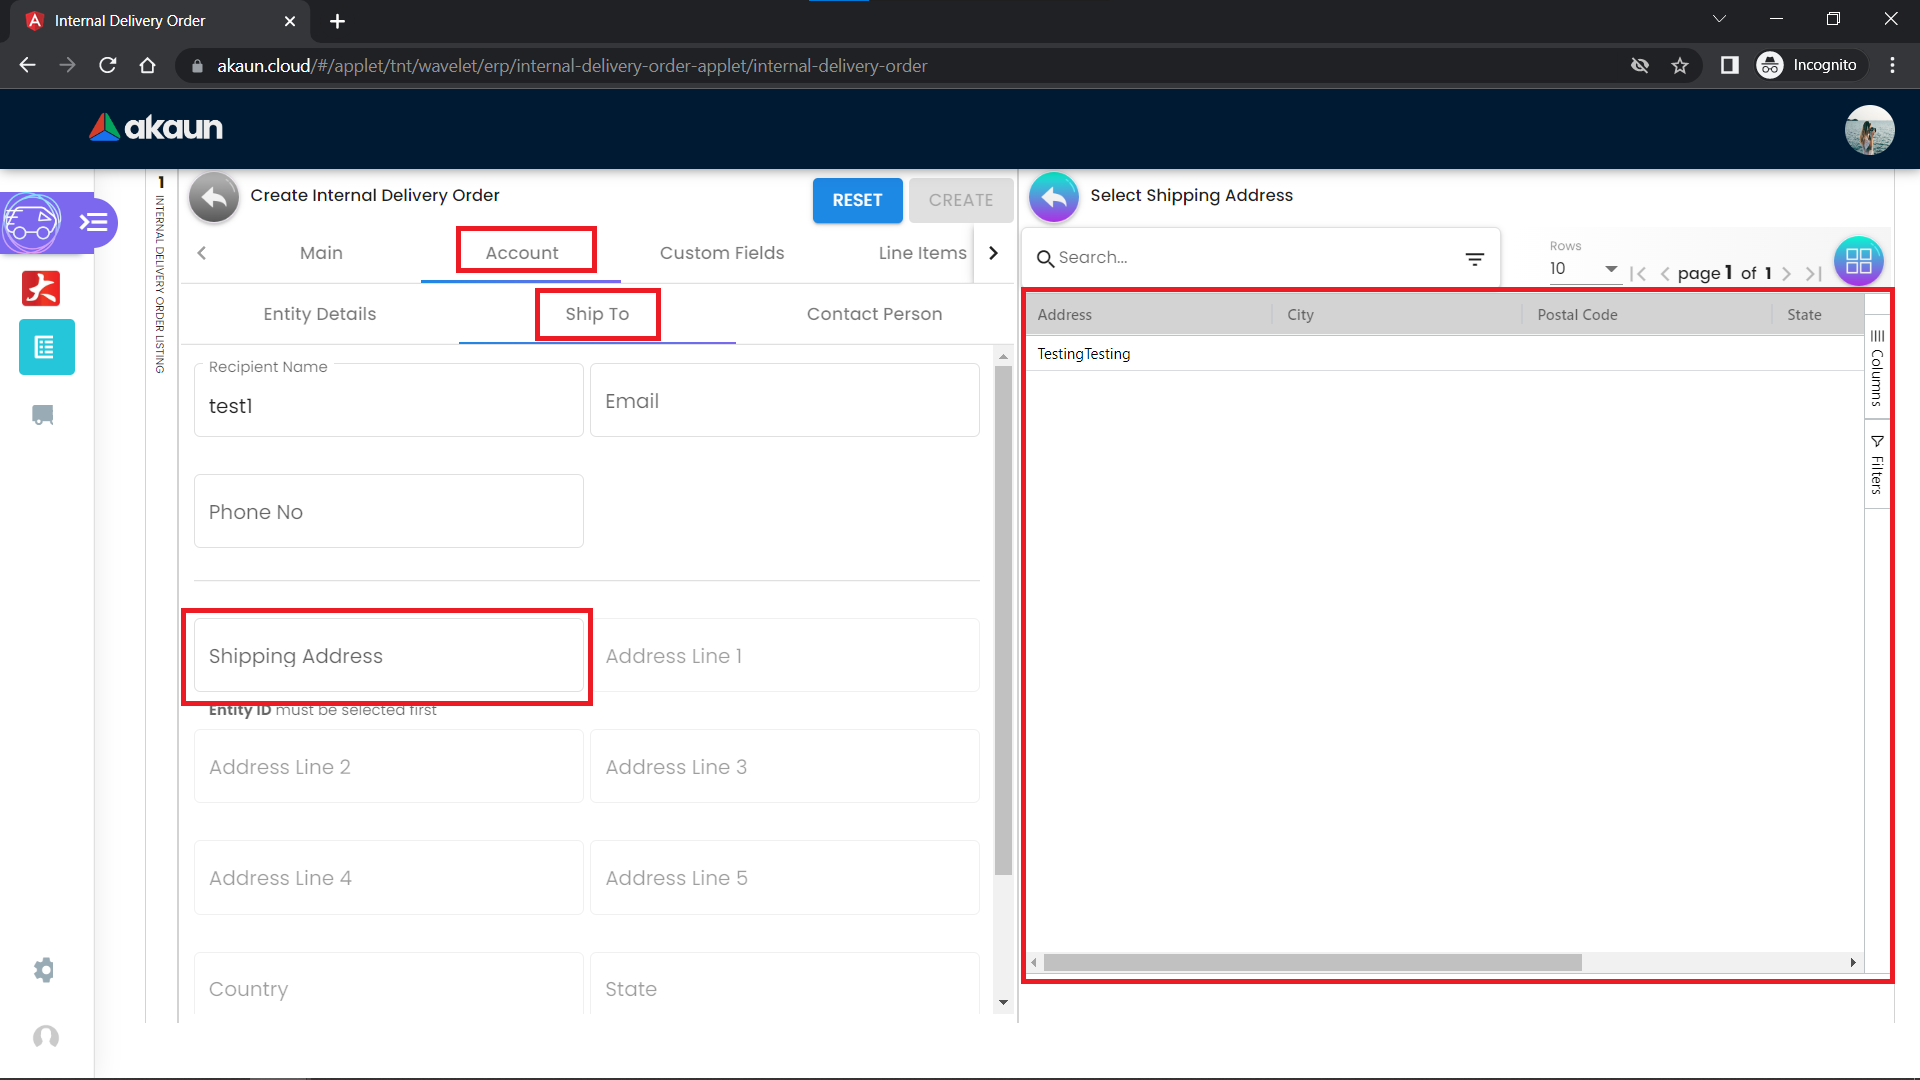Image resolution: width=1920 pixels, height=1080 pixels.
Task: Open the red PDF applet icon
Action: coord(42,288)
